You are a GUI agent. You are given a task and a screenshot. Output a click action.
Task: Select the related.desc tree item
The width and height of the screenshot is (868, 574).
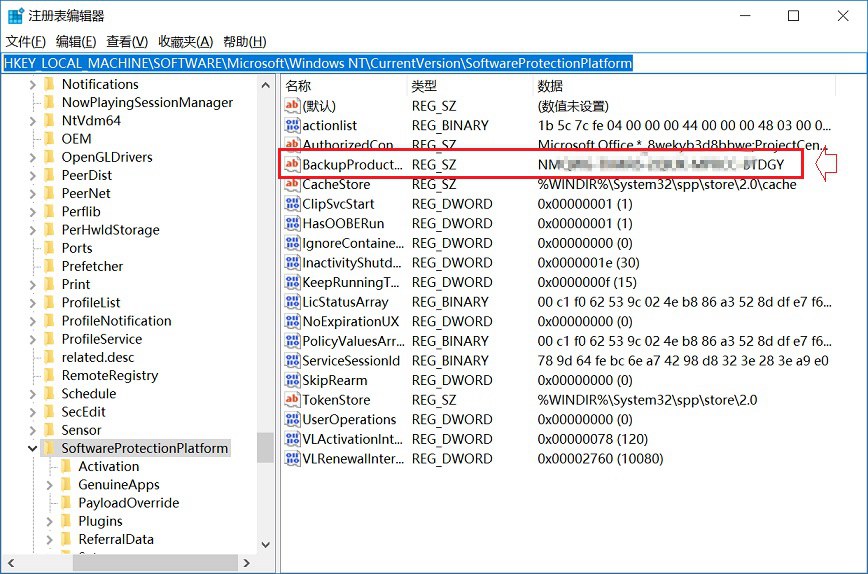pyautogui.click(x=98, y=357)
